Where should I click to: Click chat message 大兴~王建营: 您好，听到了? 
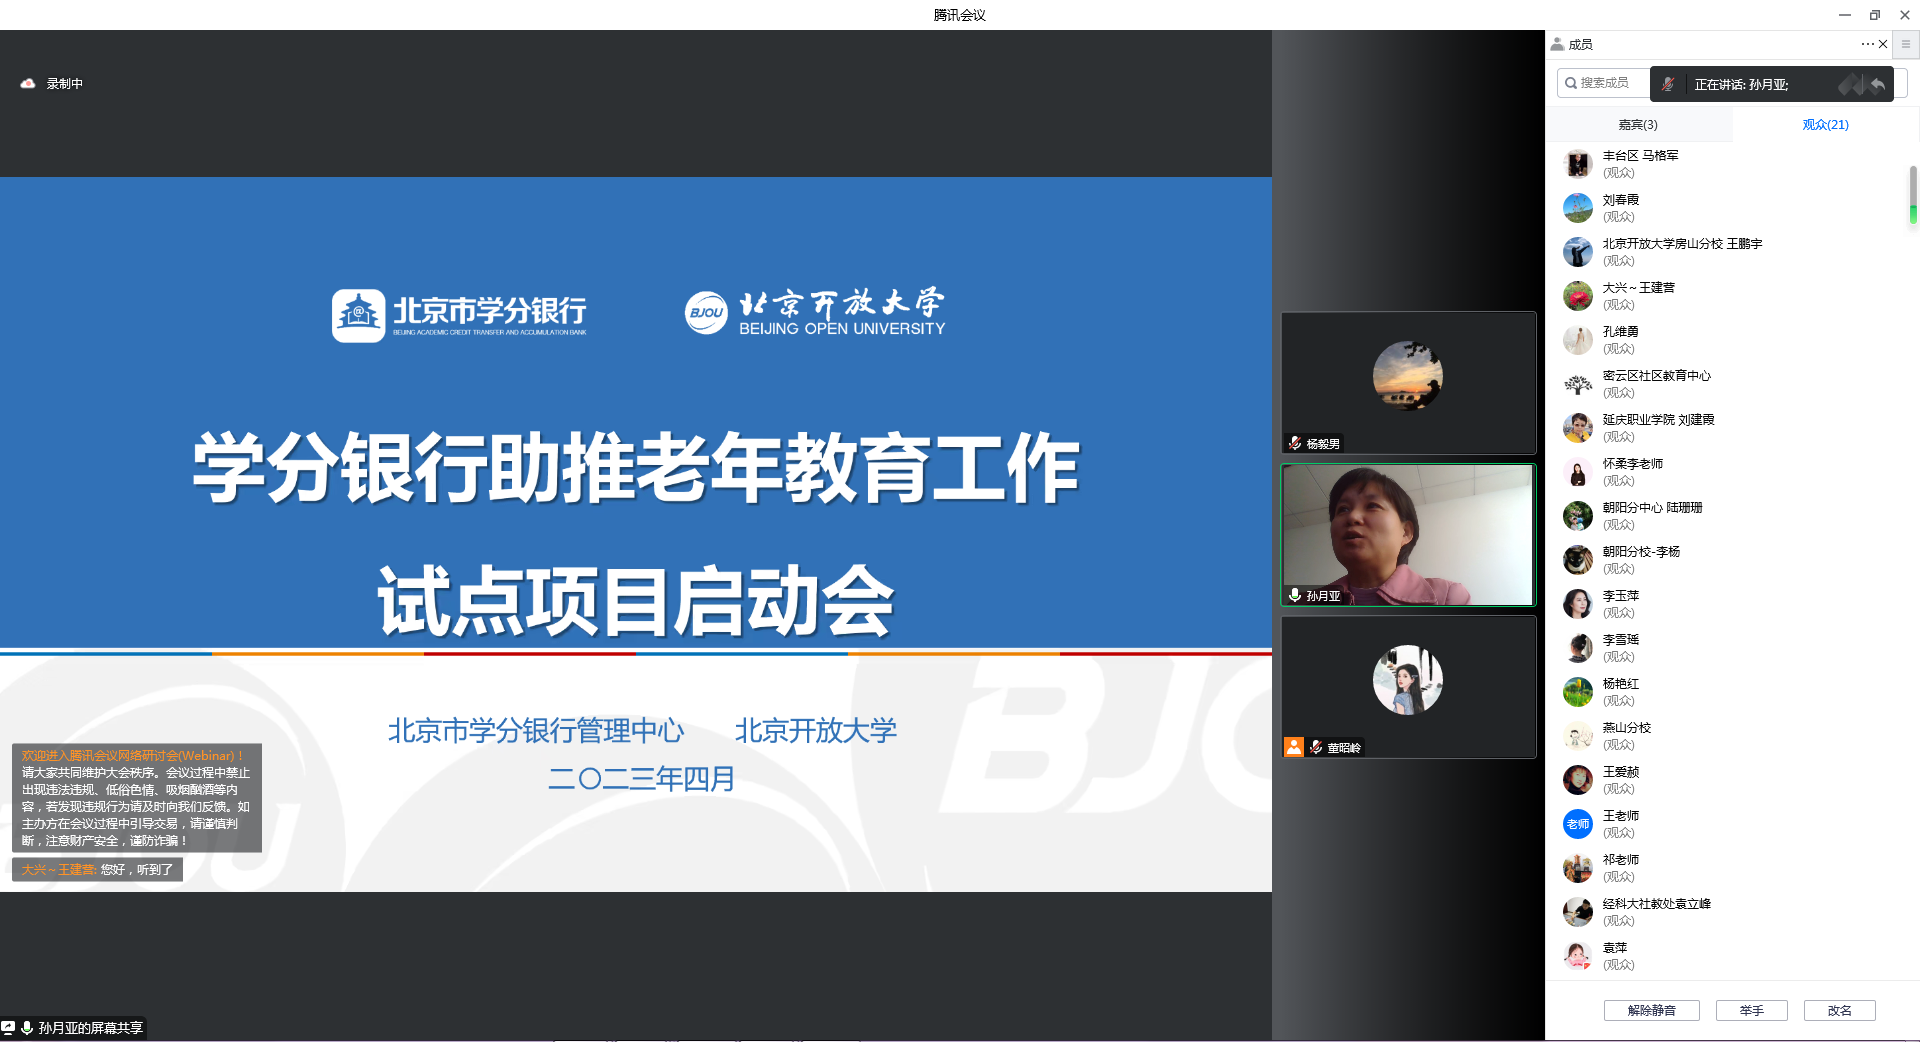pyautogui.click(x=97, y=870)
